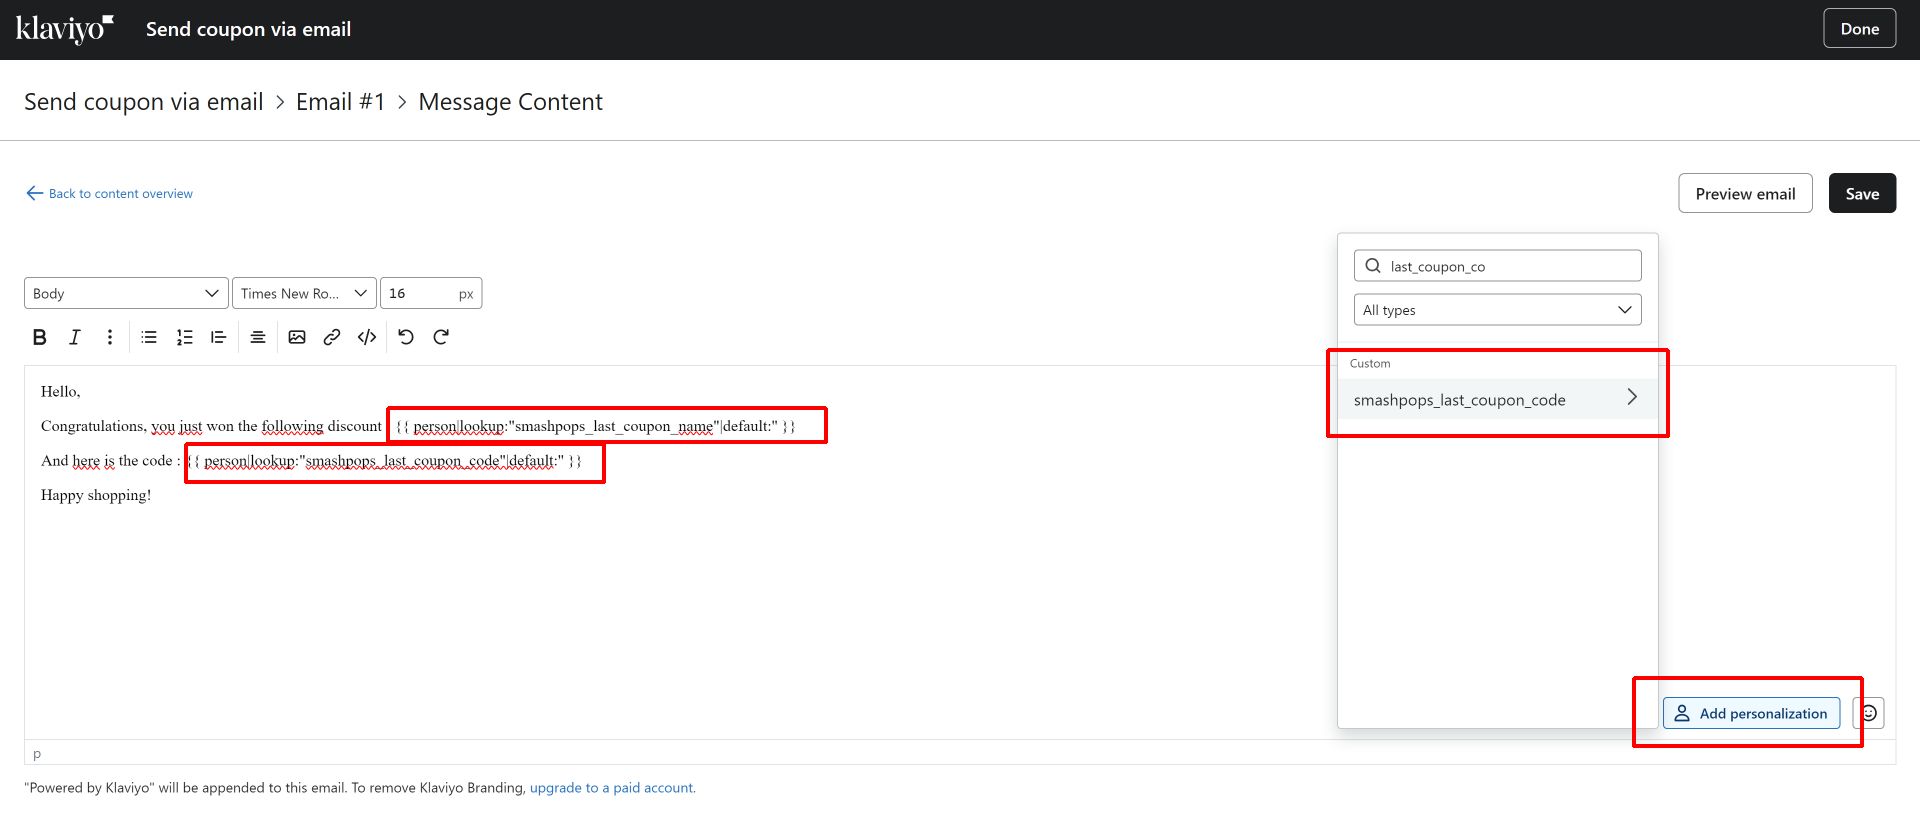
Task: Click the smashpops_last_coupon_code tag in editor
Action: [x=384, y=461]
